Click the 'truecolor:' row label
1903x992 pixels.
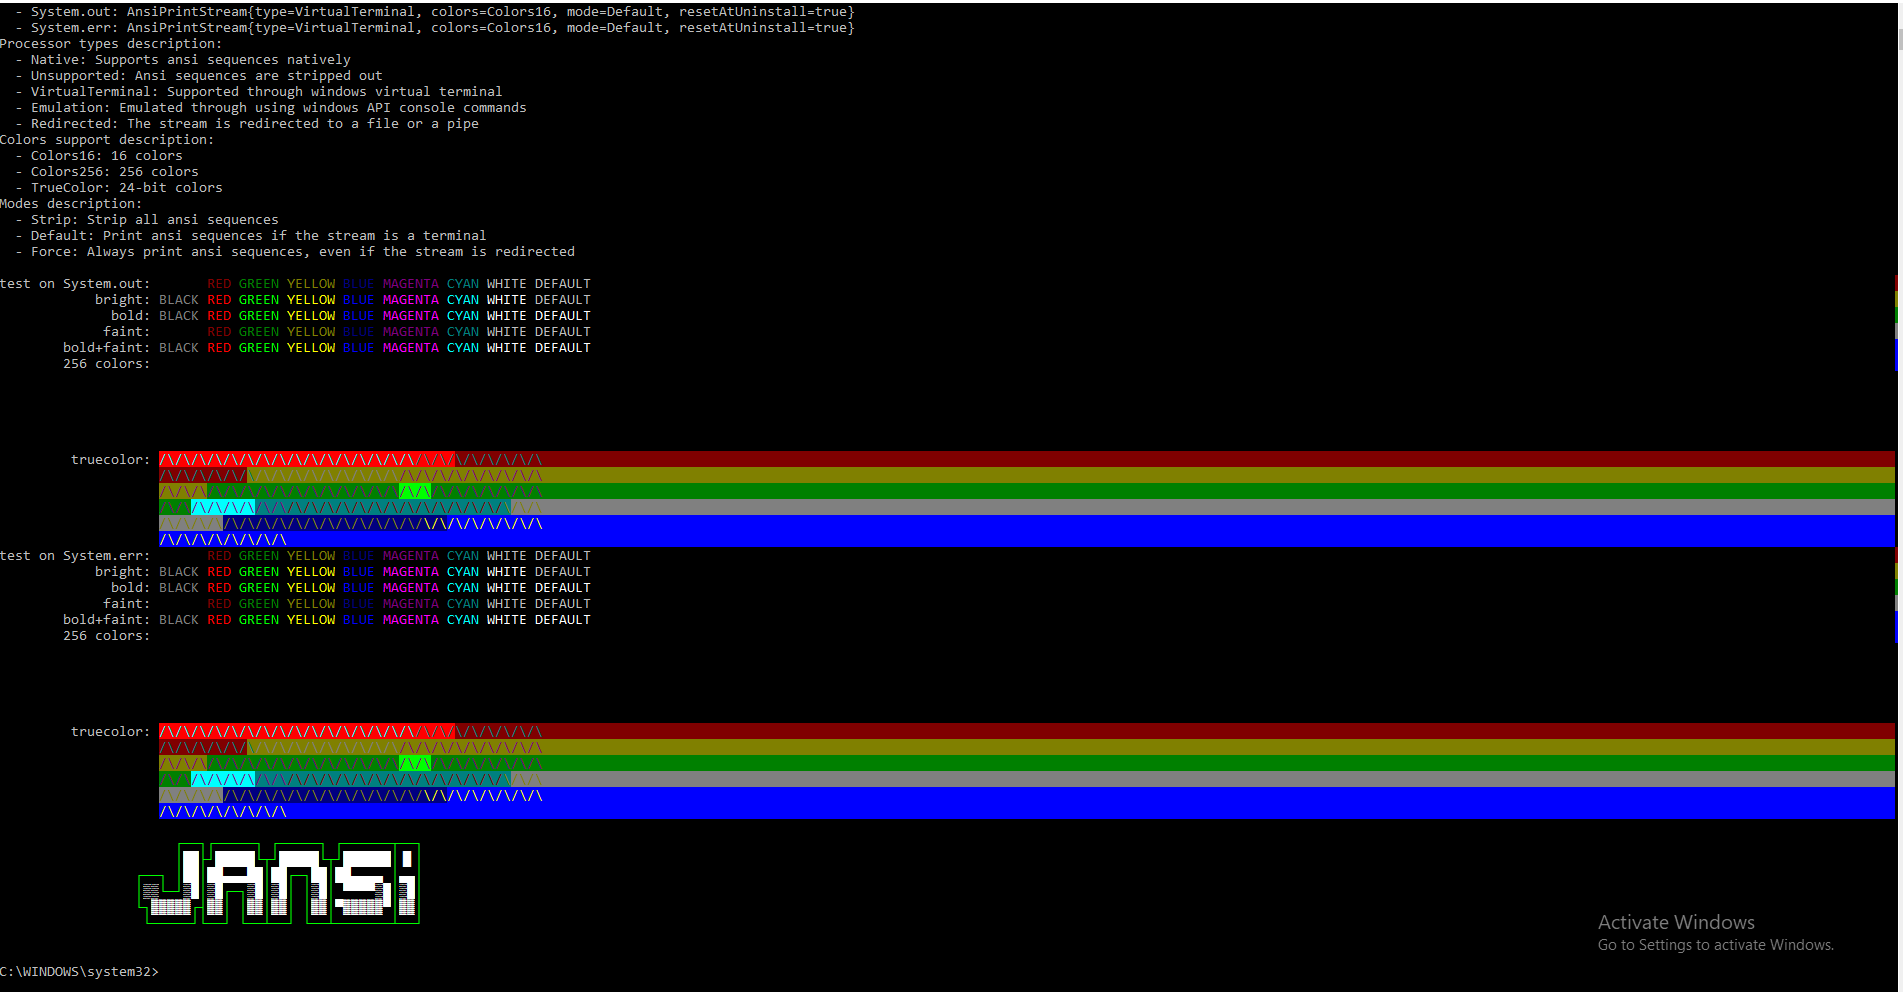coord(110,459)
